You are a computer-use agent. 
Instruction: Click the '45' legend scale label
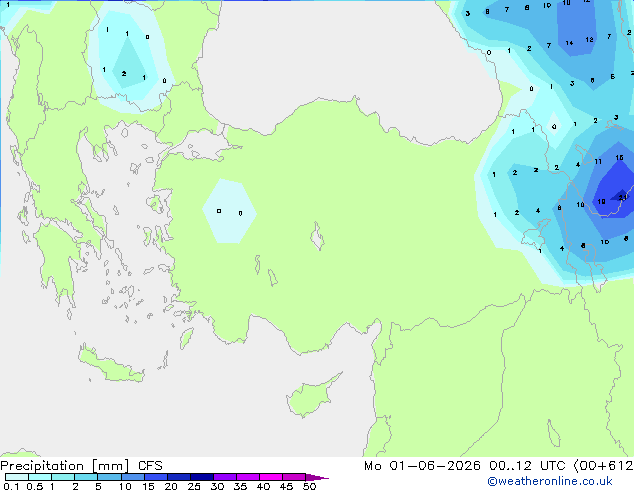click(x=286, y=486)
